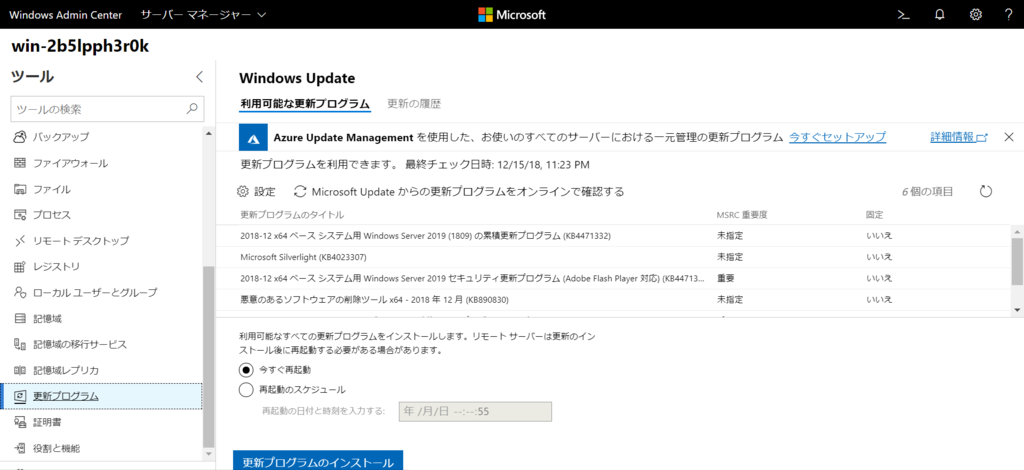Click tools list scroll up arrow

pyautogui.click(x=208, y=133)
